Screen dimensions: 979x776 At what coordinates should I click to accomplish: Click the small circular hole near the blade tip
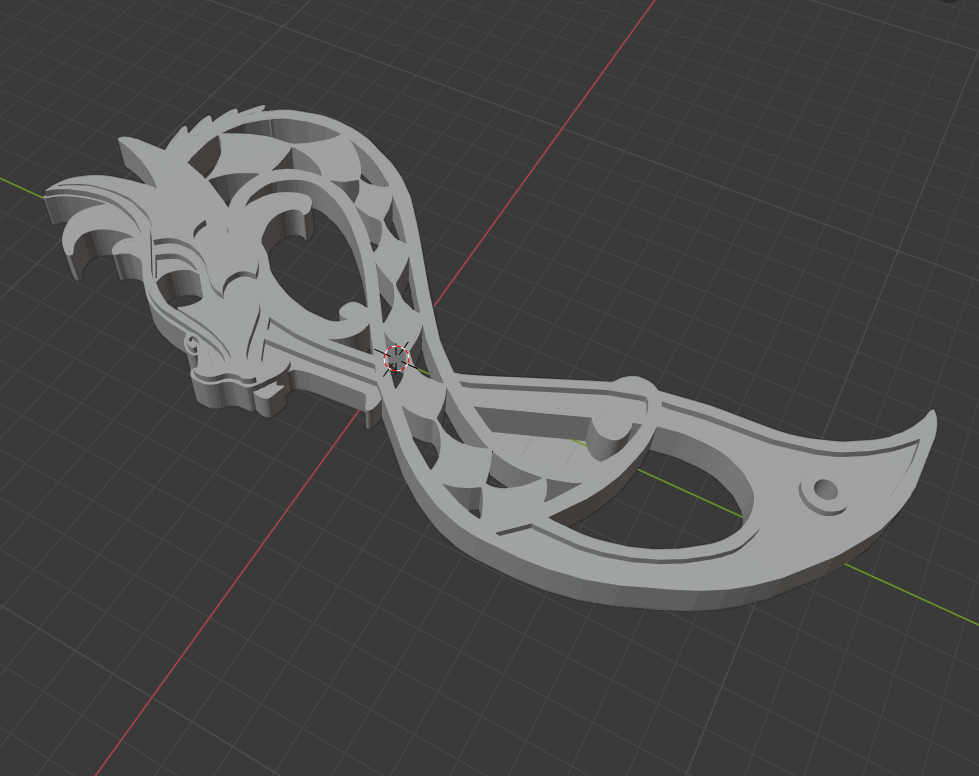(825, 490)
